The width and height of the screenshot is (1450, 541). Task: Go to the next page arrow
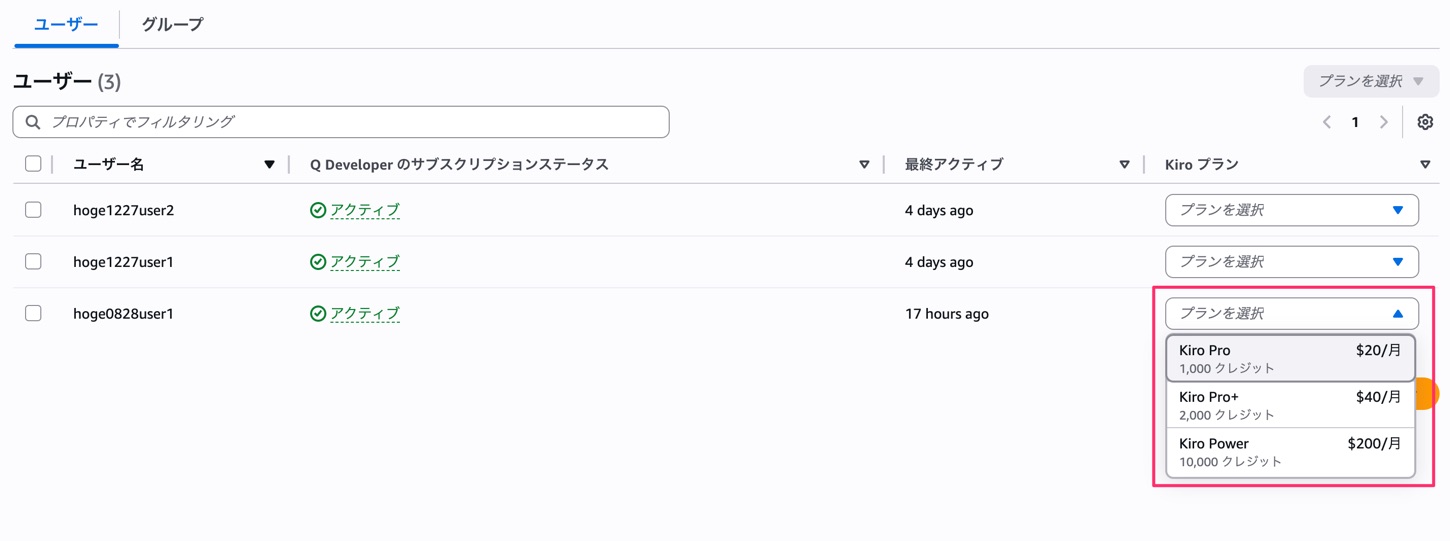click(x=1384, y=122)
